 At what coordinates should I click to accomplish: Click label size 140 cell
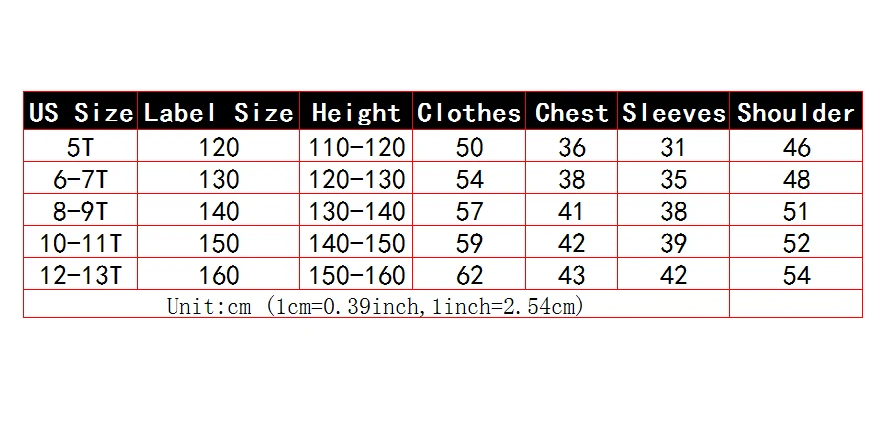pyautogui.click(x=218, y=210)
